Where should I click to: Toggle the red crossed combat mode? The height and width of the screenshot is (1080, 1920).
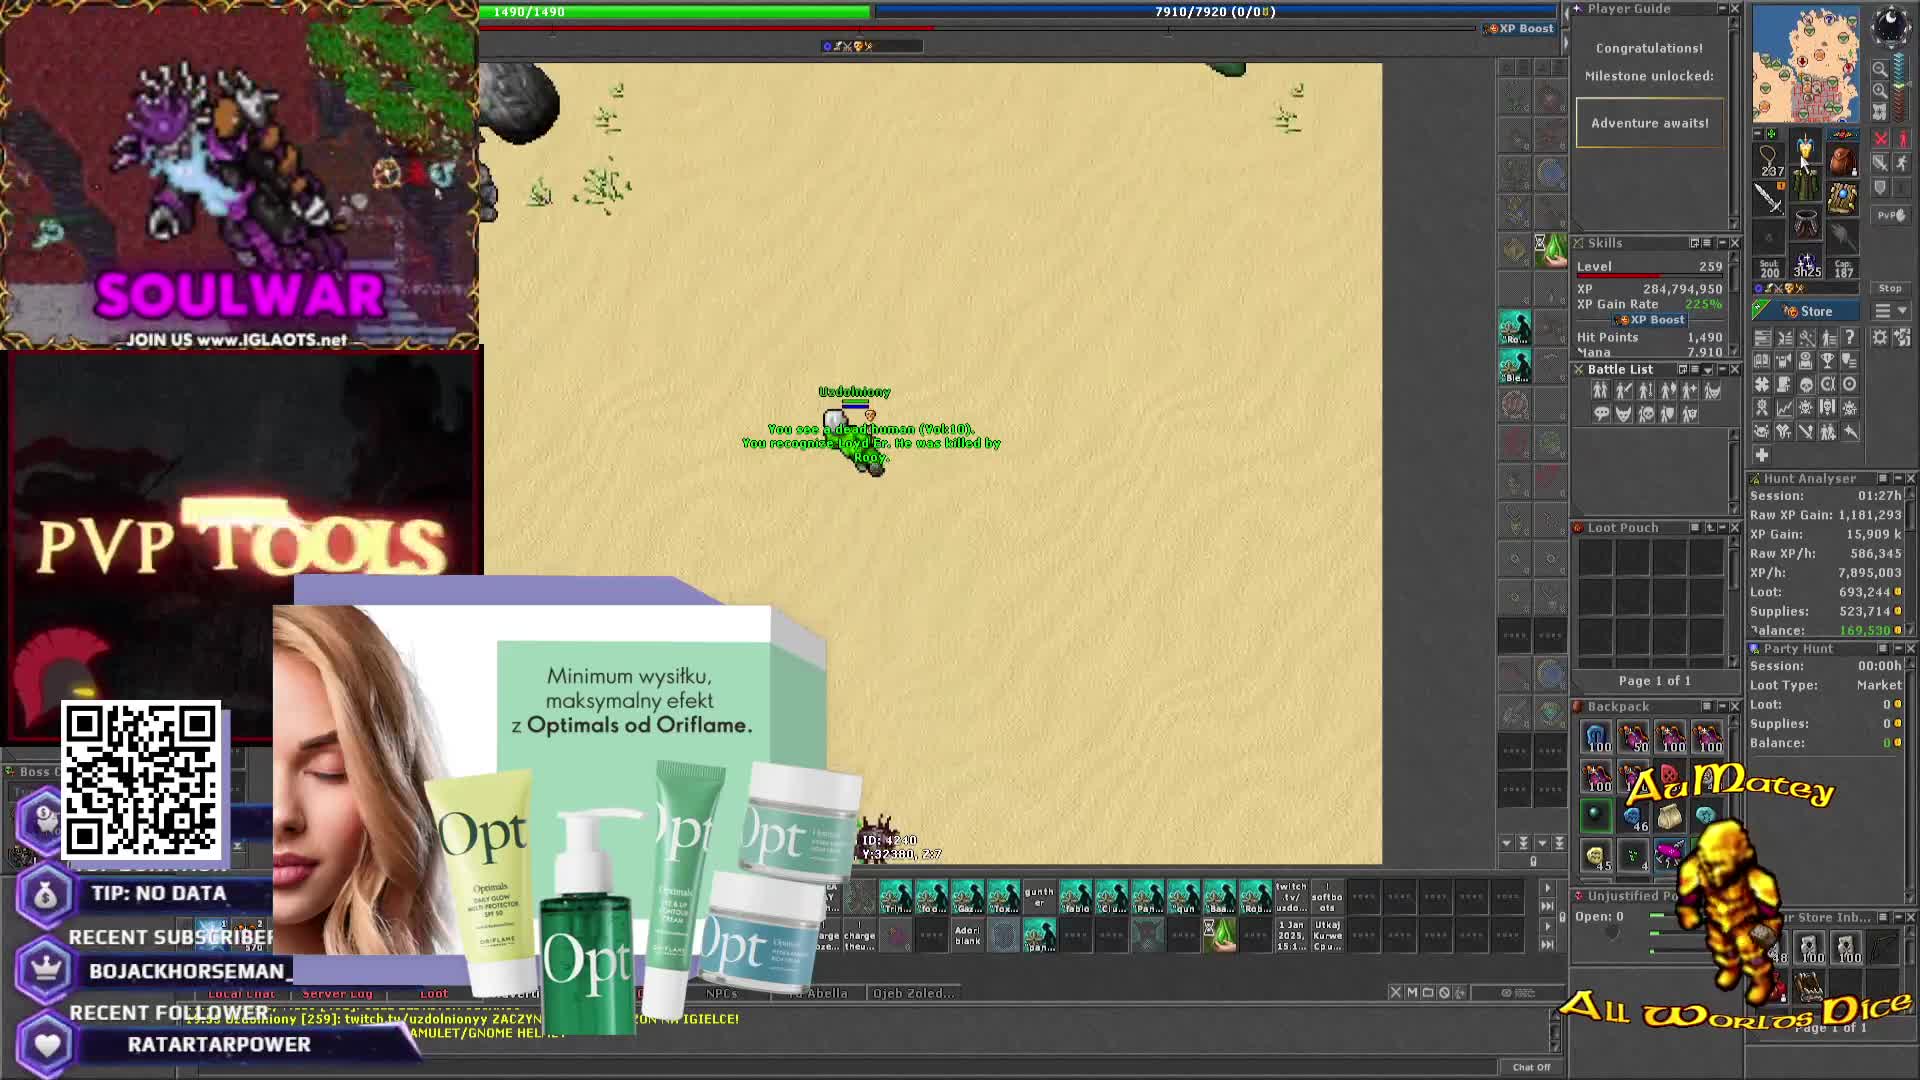[1880, 139]
